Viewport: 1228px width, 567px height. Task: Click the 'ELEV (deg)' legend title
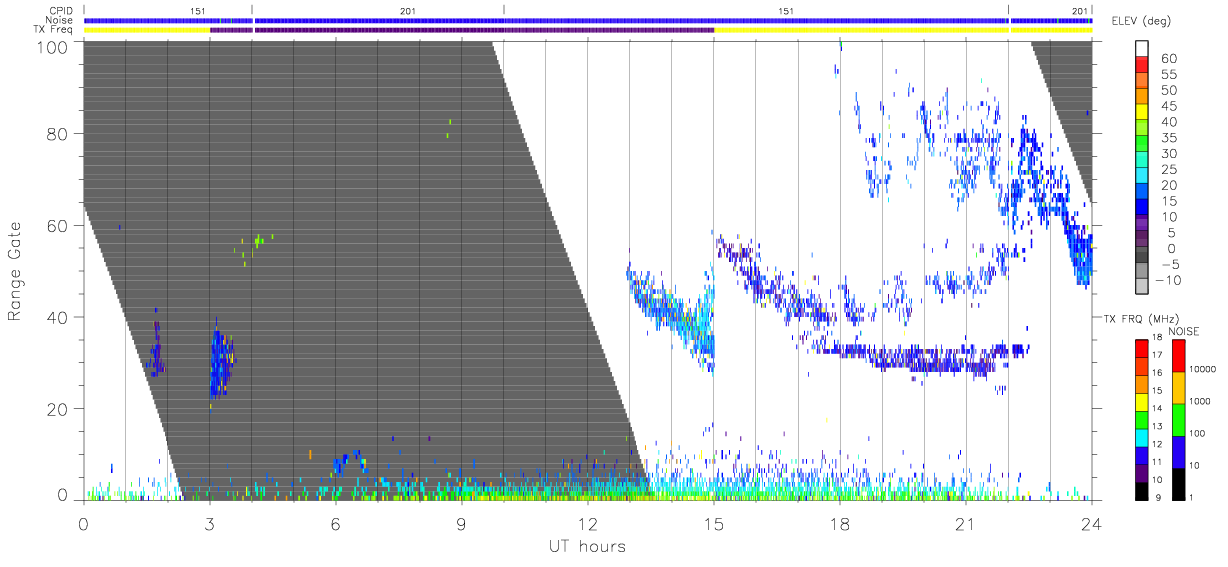pos(1141,21)
